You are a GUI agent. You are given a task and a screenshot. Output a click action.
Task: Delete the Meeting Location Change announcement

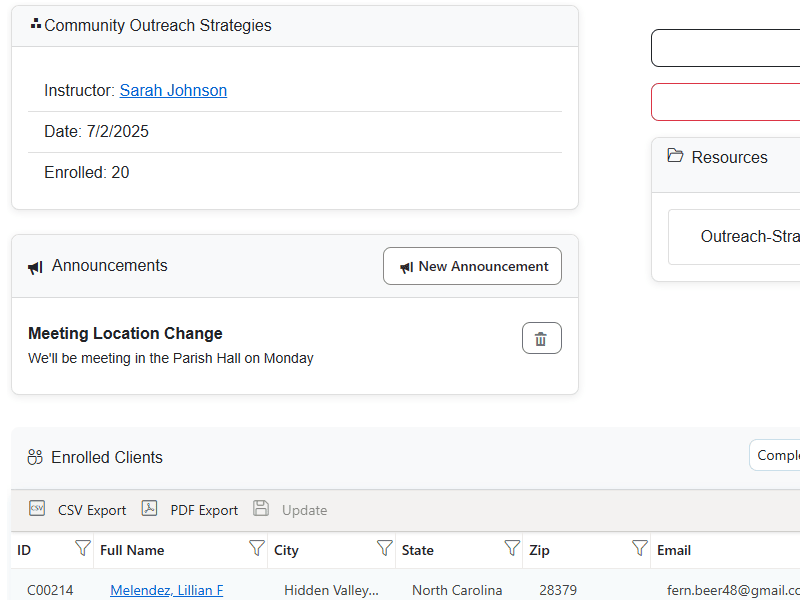(x=541, y=339)
